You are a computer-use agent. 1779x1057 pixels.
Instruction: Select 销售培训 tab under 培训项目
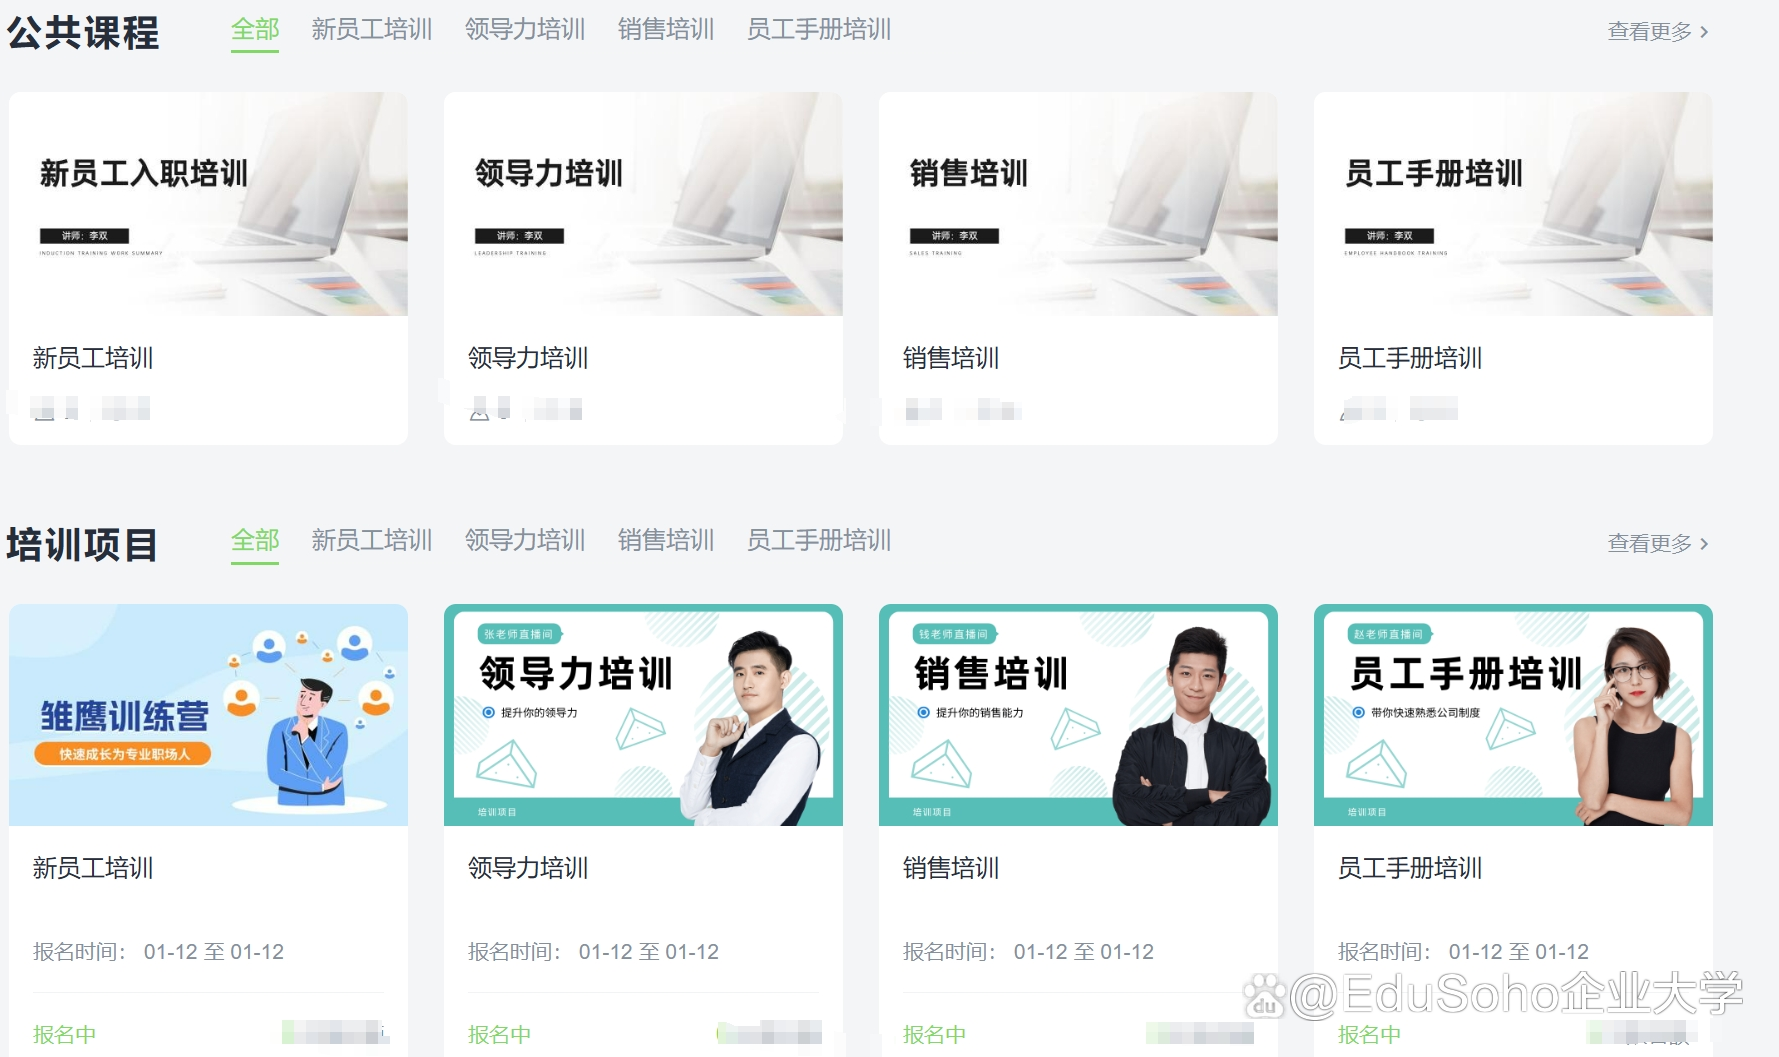pyautogui.click(x=666, y=541)
